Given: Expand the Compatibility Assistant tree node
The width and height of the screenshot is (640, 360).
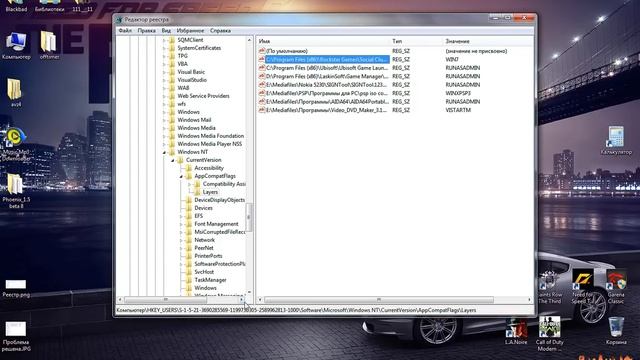Looking at the screenshot, I should pyautogui.click(x=189, y=184).
